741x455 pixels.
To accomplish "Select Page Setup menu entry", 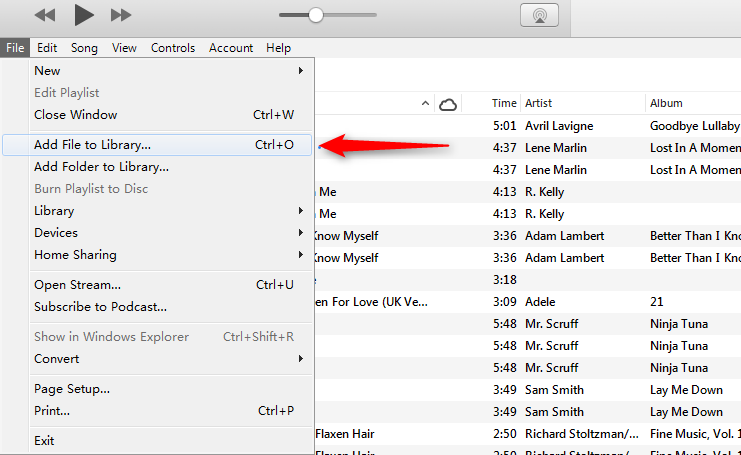I will pyautogui.click(x=170, y=389).
